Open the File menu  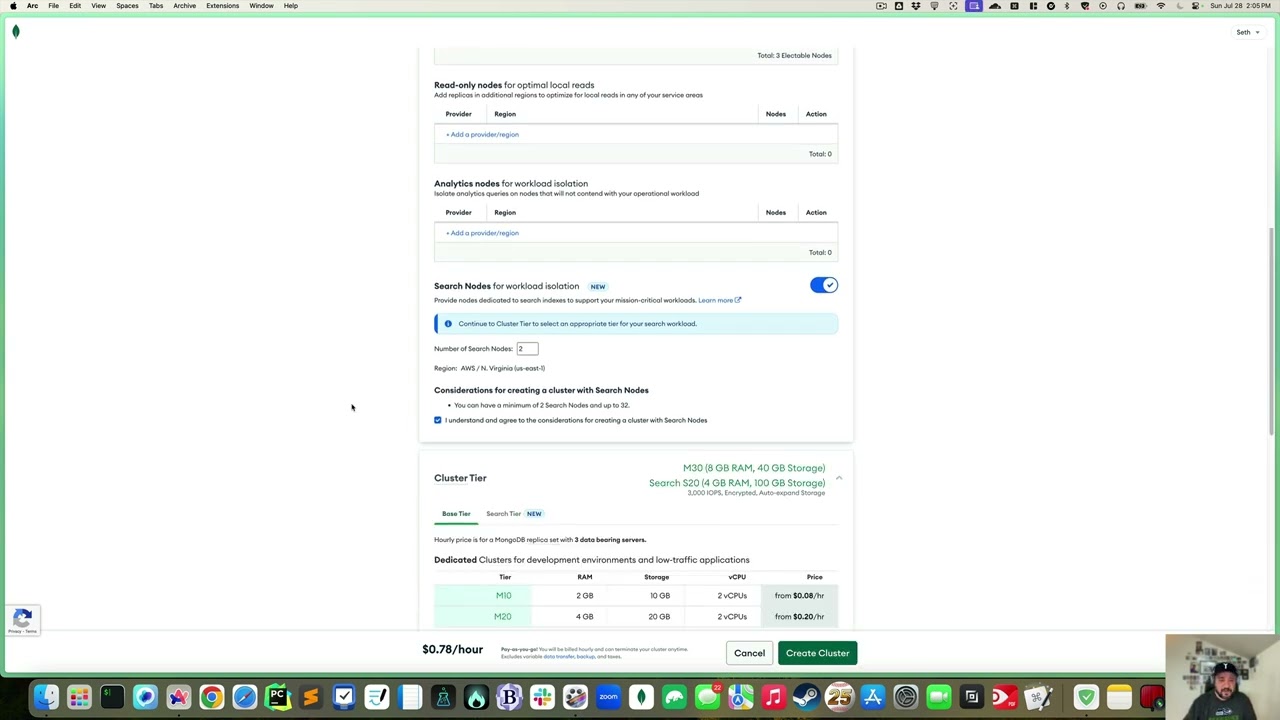click(53, 6)
